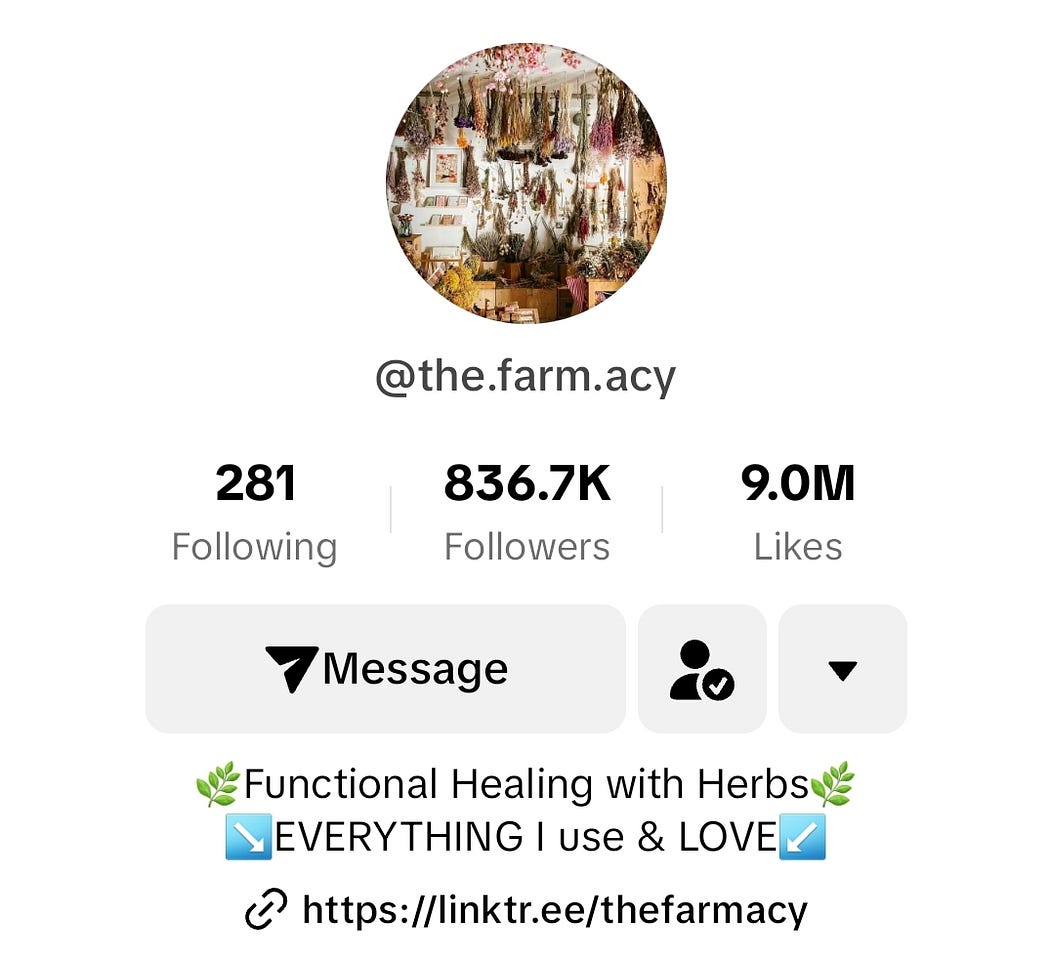Viewport: 1050px width, 955px height.
Task: Open the linktr.ee/thefarmacy link
Action: (x=555, y=909)
